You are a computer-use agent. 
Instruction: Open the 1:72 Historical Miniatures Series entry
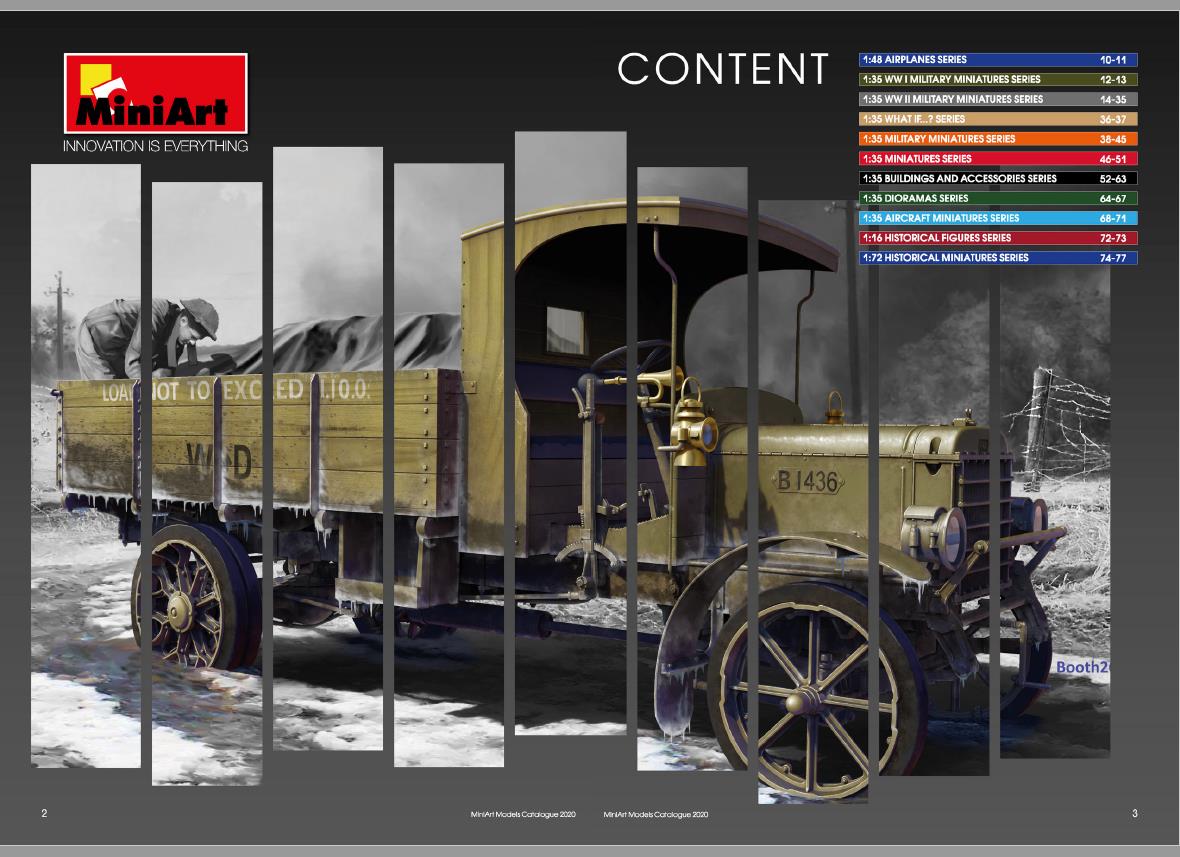click(x=998, y=257)
